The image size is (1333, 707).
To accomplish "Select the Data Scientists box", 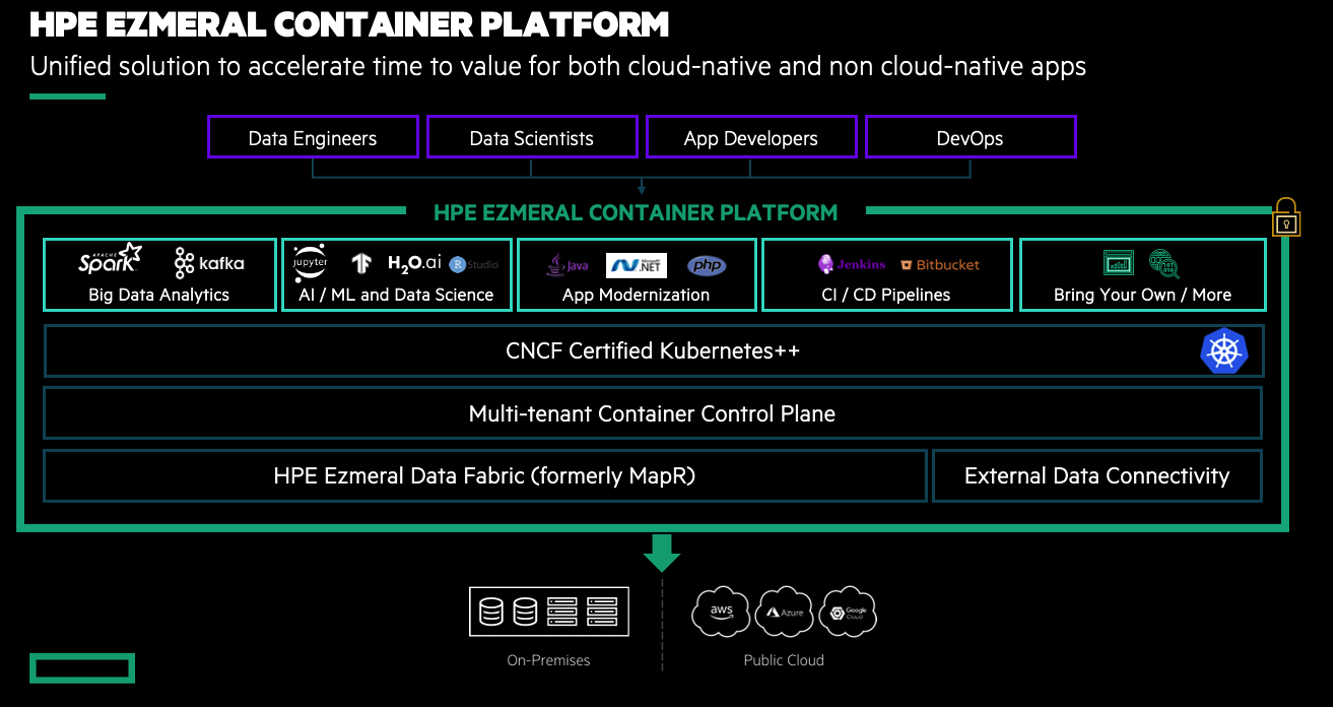I will tap(532, 137).
